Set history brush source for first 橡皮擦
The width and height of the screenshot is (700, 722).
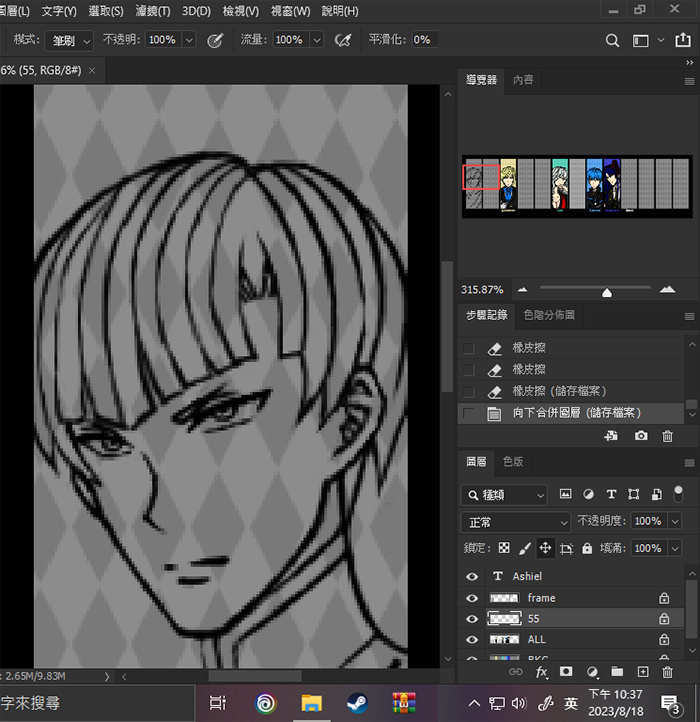pyautogui.click(x=469, y=349)
